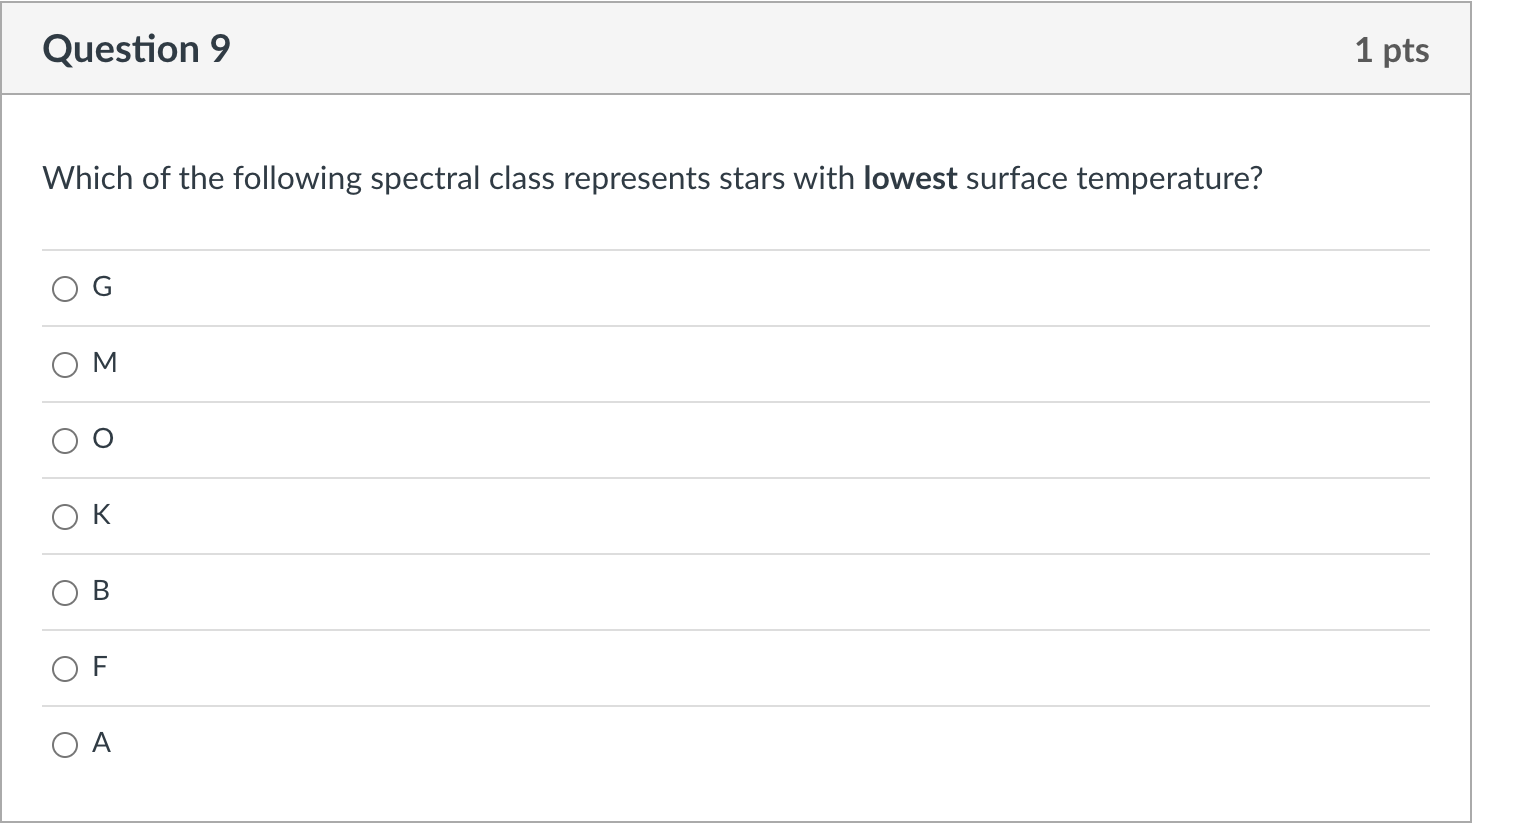Select the B spectral class radio button
1522x836 pixels.
(x=65, y=593)
